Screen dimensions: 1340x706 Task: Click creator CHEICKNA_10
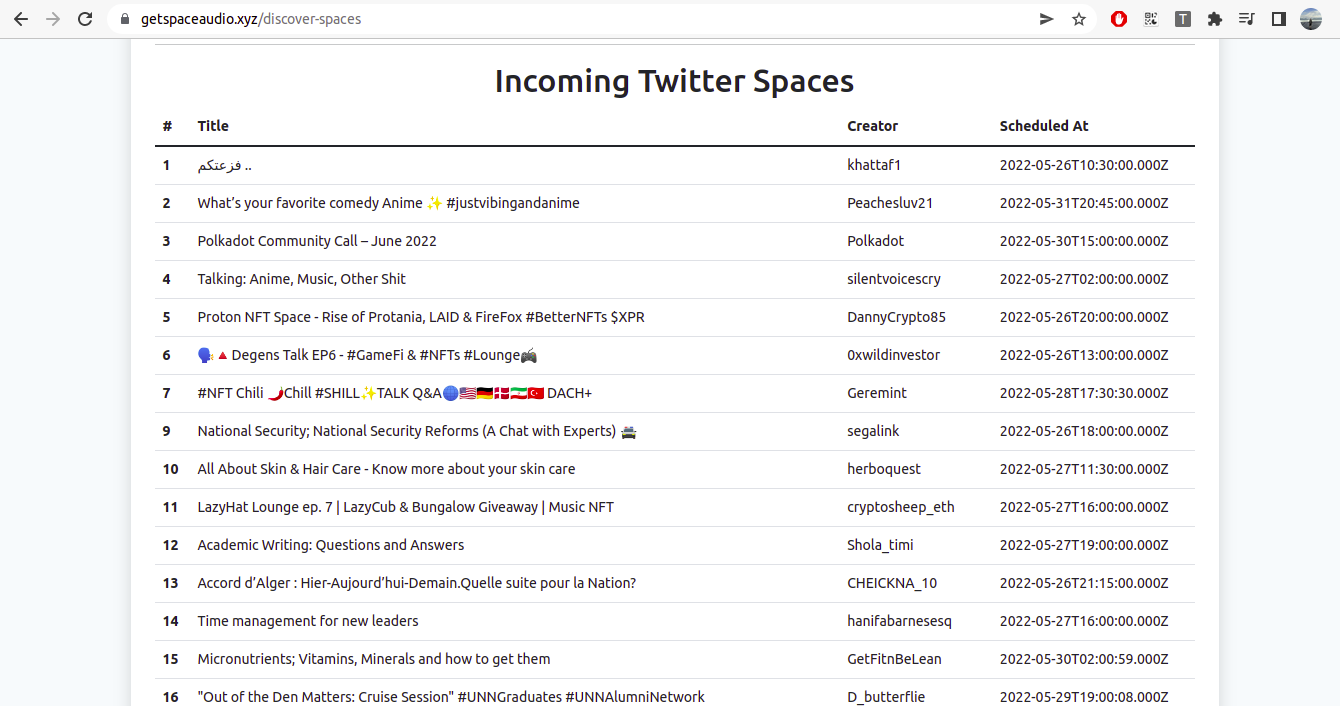tap(892, 583)
